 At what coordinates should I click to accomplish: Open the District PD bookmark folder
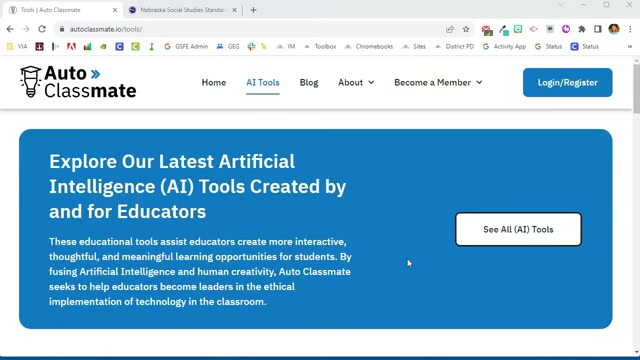(454, 47)
